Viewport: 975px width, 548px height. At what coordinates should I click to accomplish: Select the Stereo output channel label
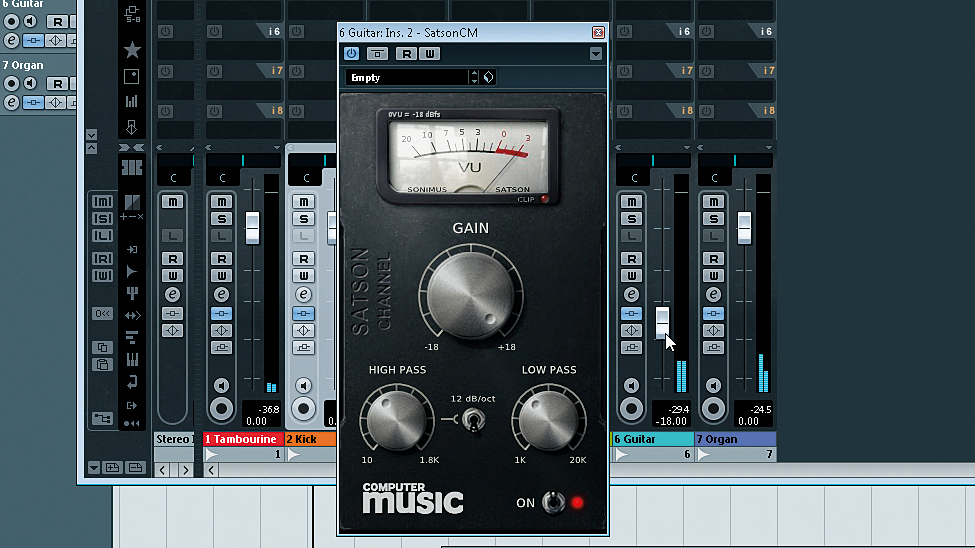(x=175, y=439)
